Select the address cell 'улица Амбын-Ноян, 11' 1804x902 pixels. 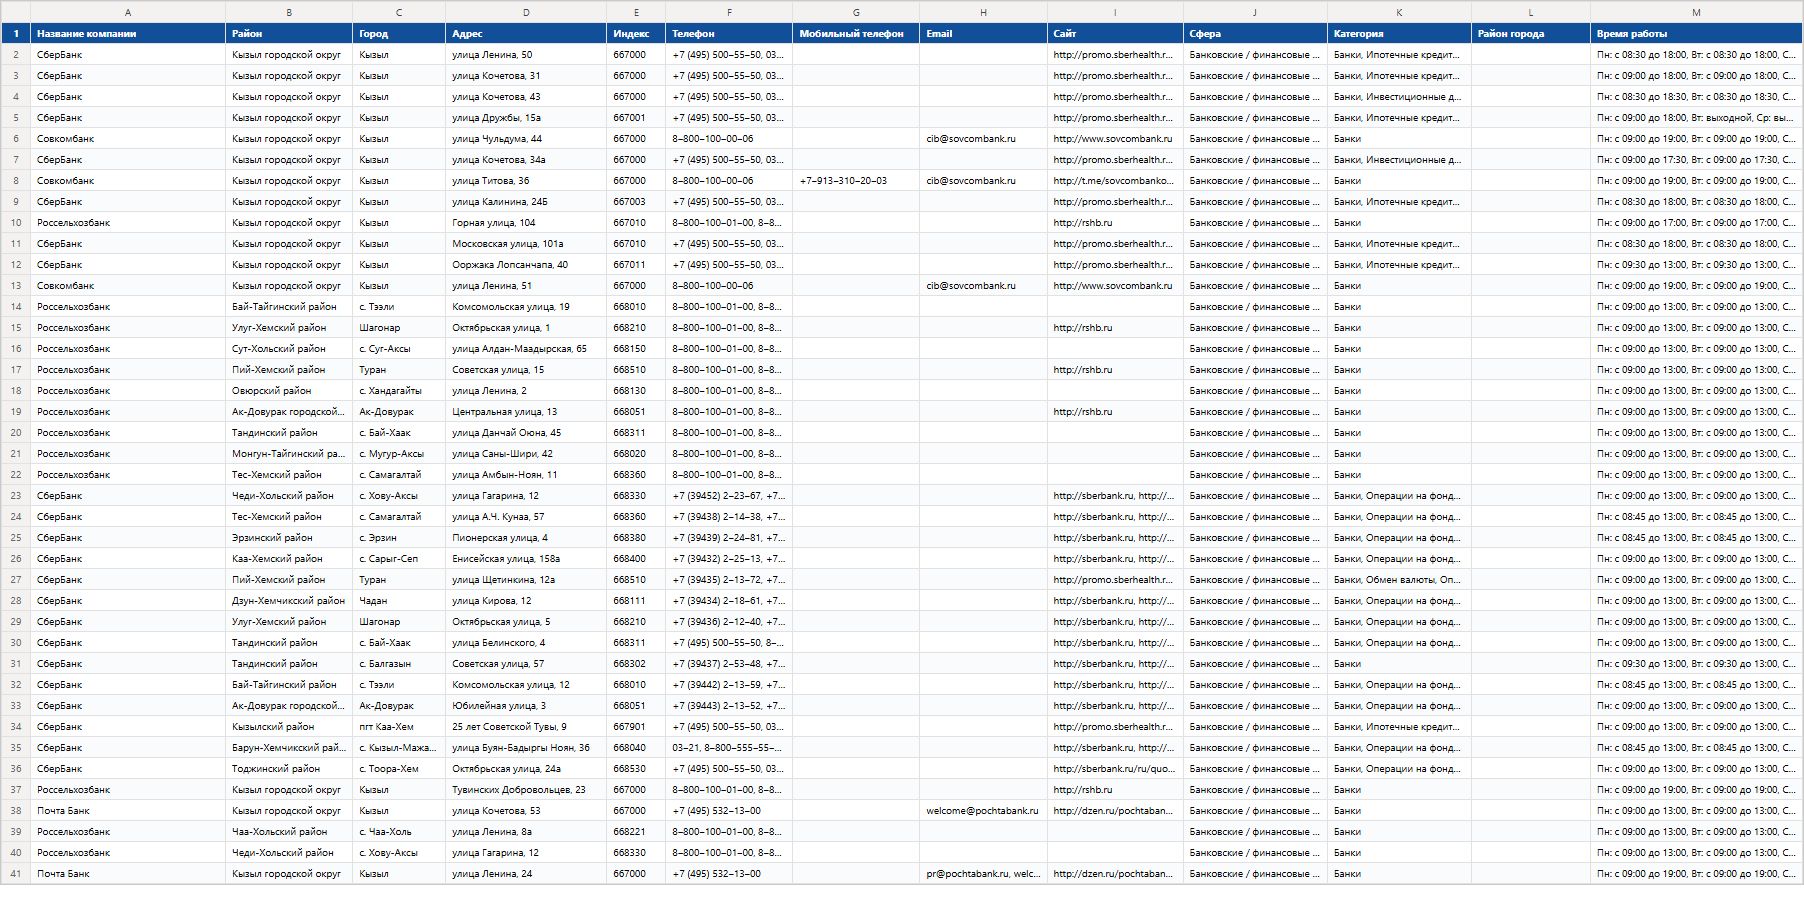[x=526, y=475]
